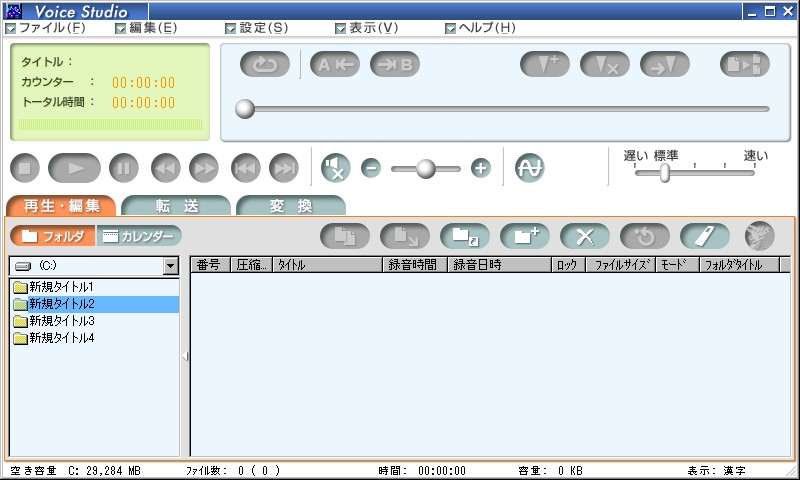Toggle the waveform noise-cut icon
The image size is (800, 480).
pyautogui.click(x=530, y=168)
